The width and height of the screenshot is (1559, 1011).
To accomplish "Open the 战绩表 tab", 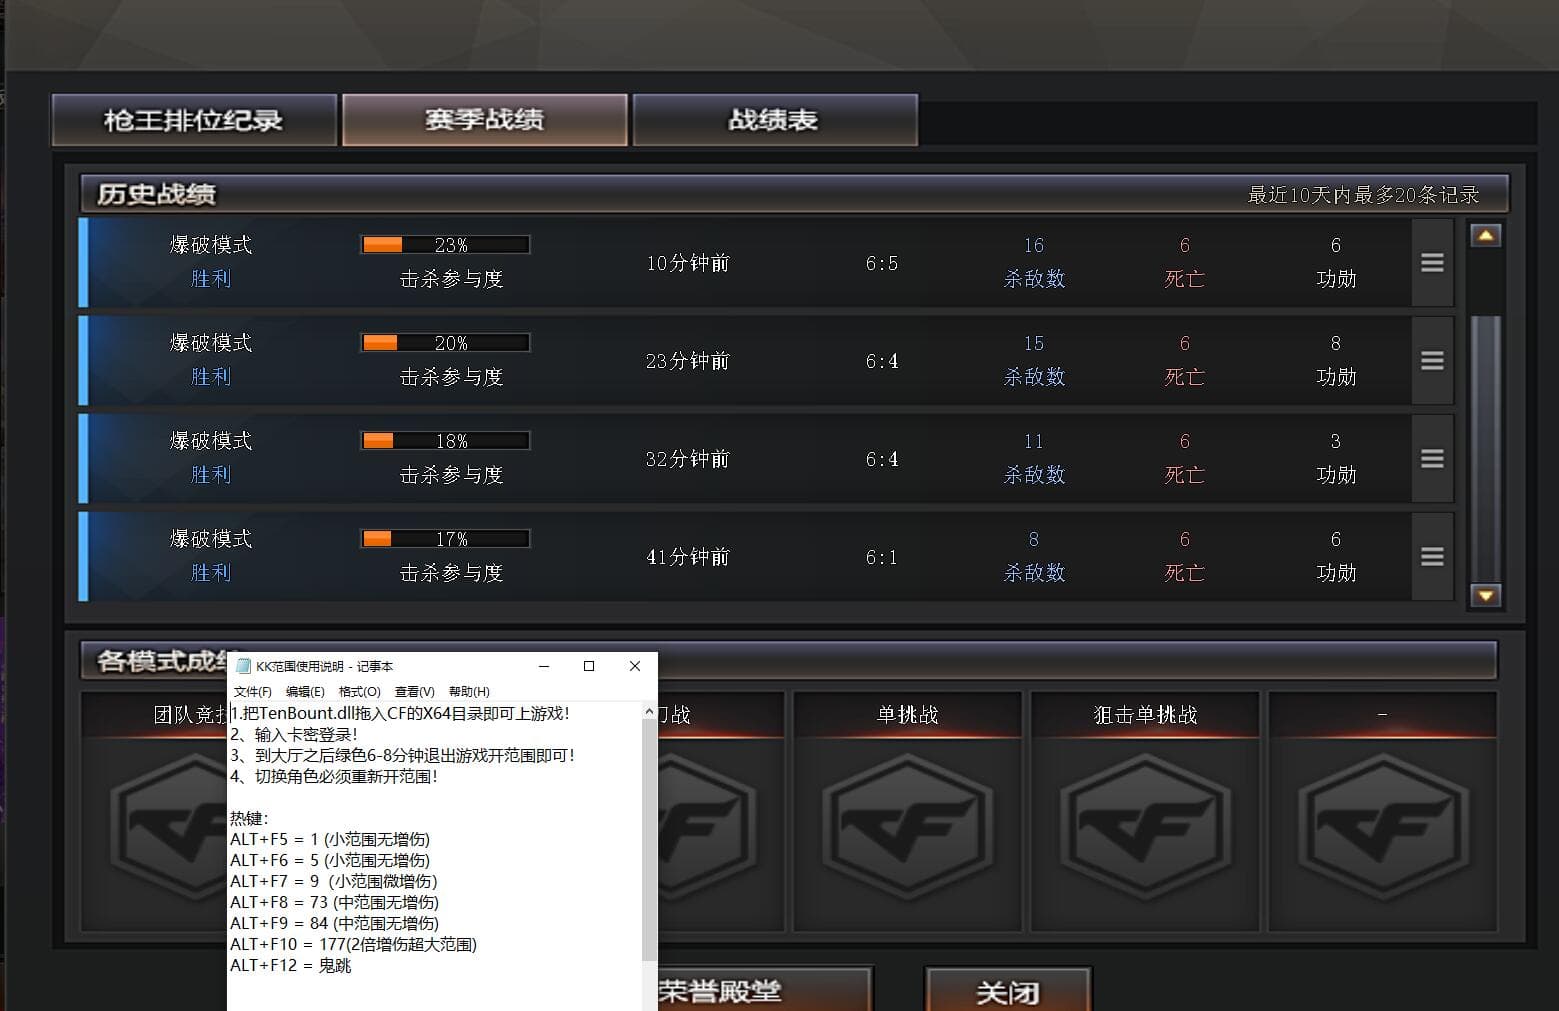I will click(x=775, y=120).
